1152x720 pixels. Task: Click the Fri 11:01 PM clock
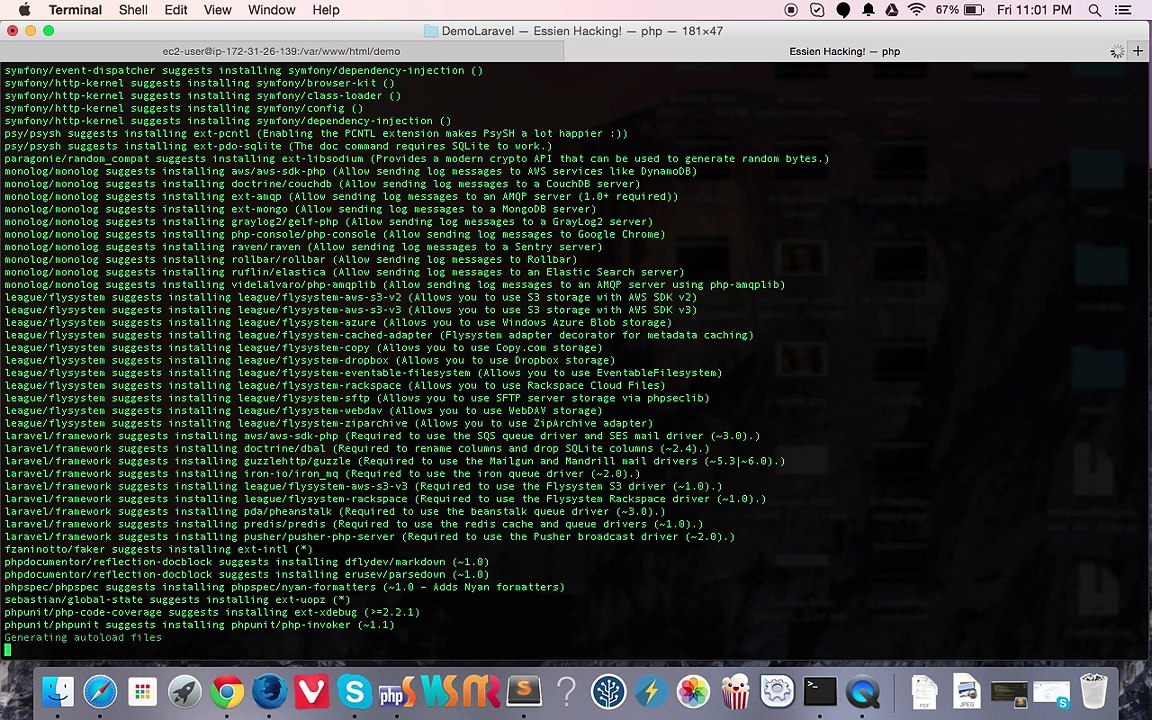click(1034, 10)
